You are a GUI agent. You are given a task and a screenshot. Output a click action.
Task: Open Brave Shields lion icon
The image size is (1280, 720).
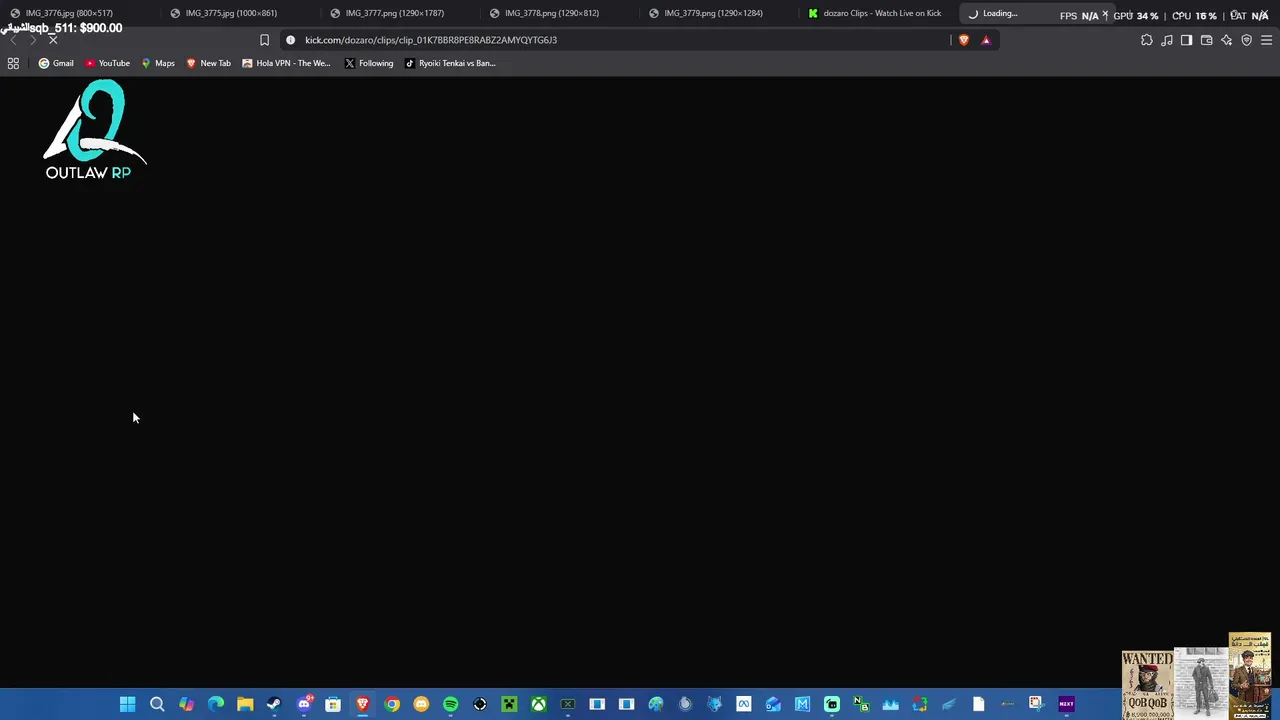point(964,40)
